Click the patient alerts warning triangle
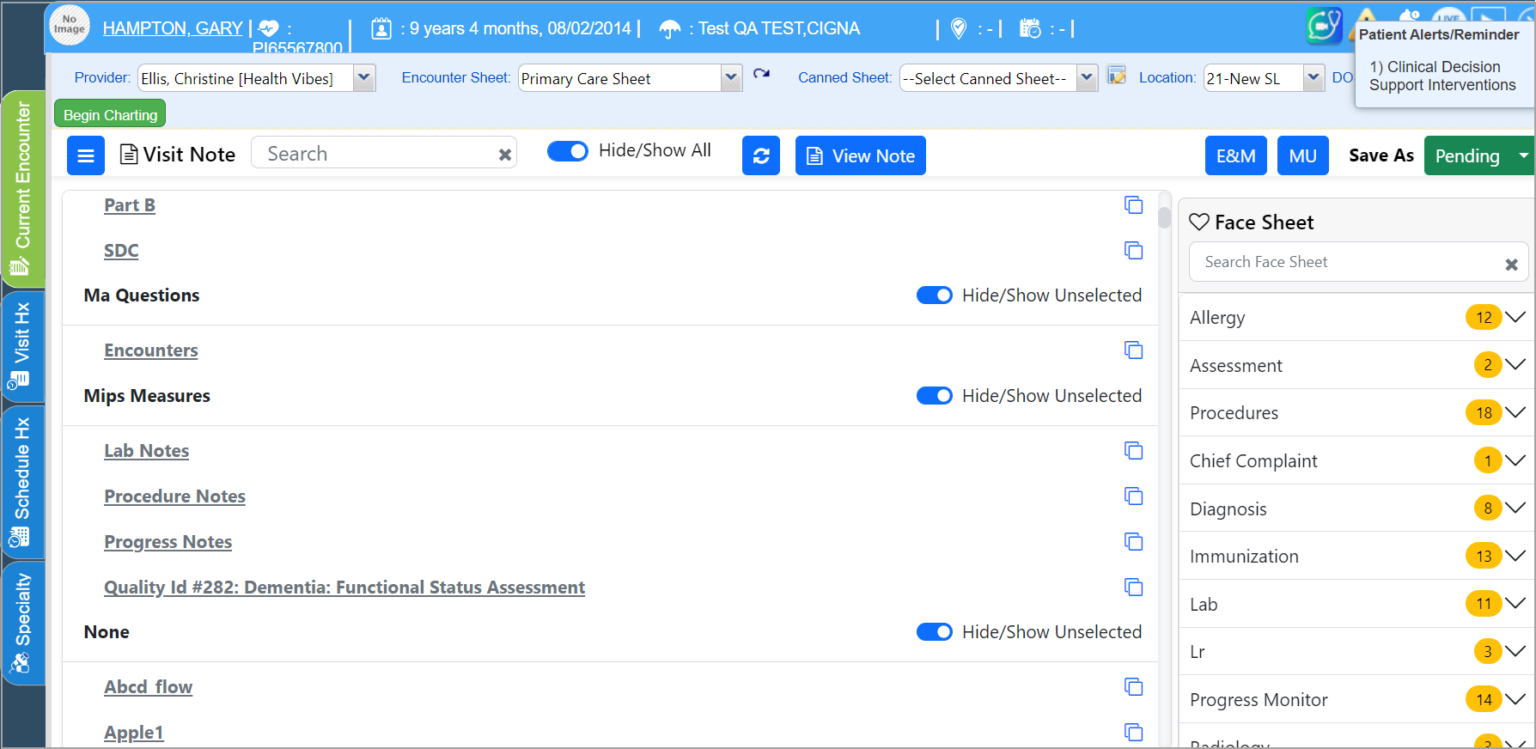The height and width of the screenshot is (749, 1536). [x=1368, y=17]
